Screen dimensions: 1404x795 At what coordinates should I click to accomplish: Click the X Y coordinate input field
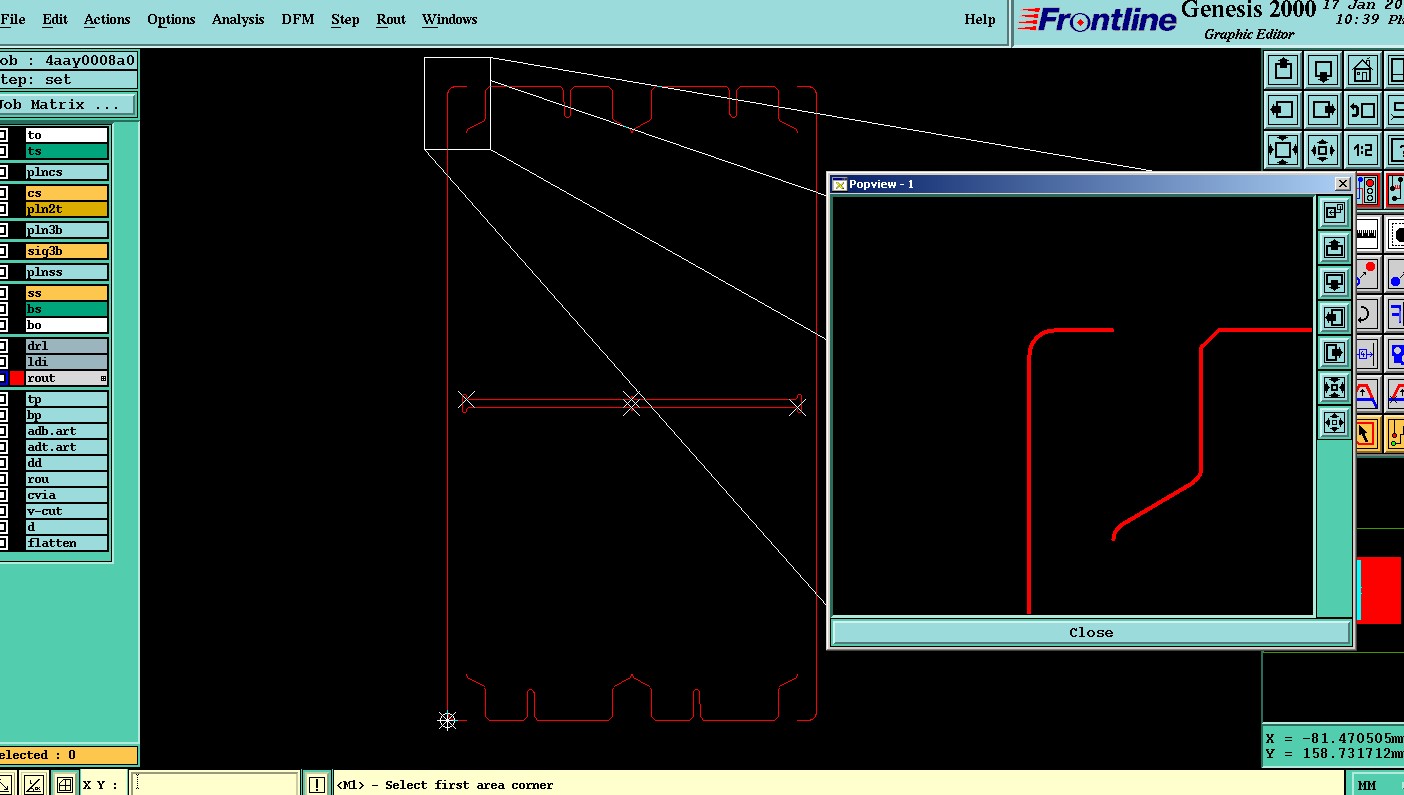coord(216,785)
